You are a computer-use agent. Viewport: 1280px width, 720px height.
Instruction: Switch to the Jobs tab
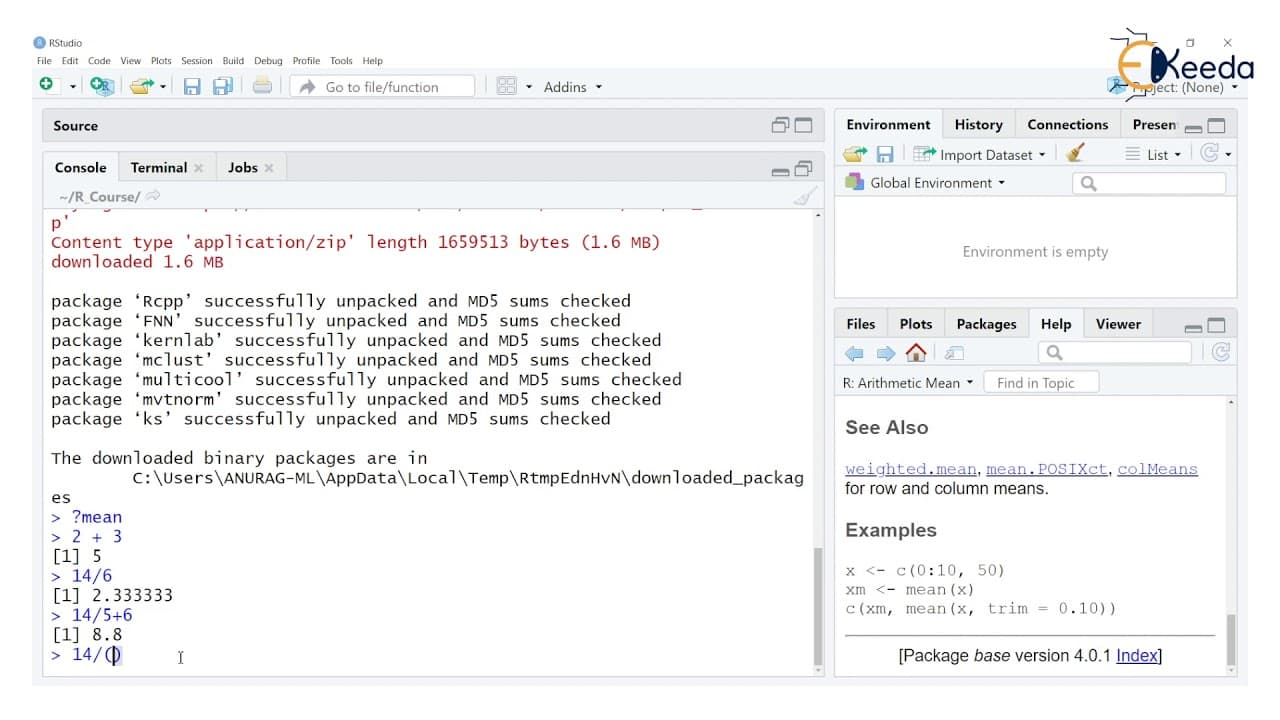[x=243, y=167]
